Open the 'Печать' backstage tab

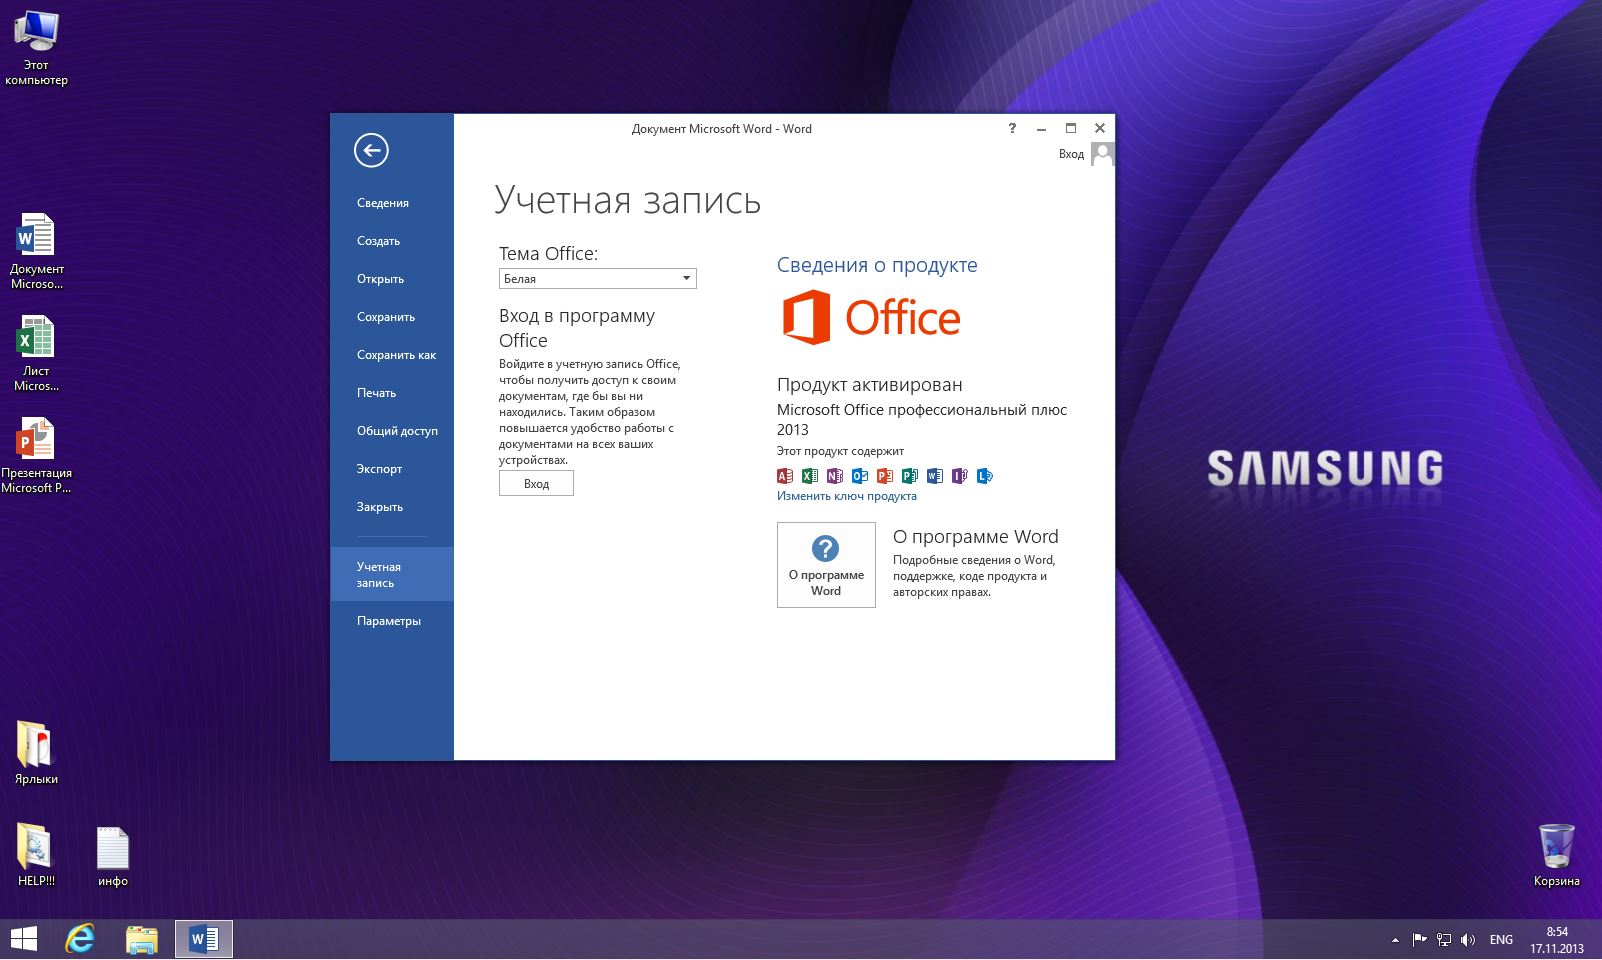(x=392, y=393)
